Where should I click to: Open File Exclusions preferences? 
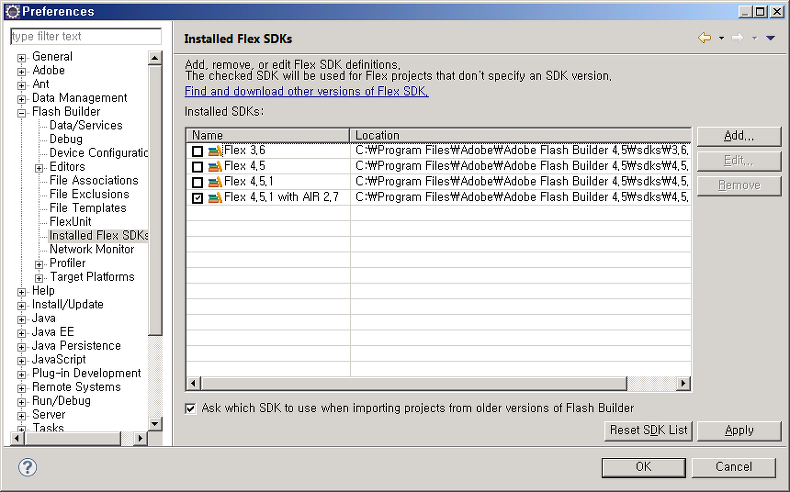tap(89, 194)
